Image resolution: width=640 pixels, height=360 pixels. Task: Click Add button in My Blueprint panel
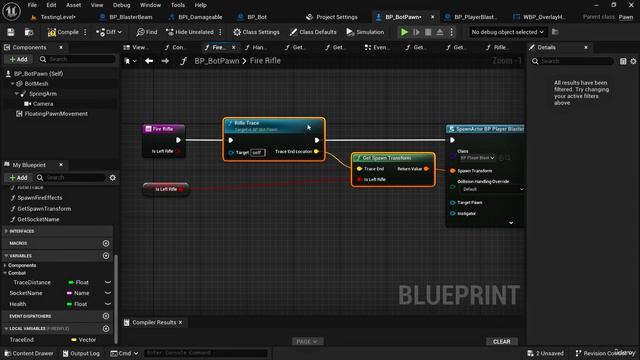[x=18, y=178]
